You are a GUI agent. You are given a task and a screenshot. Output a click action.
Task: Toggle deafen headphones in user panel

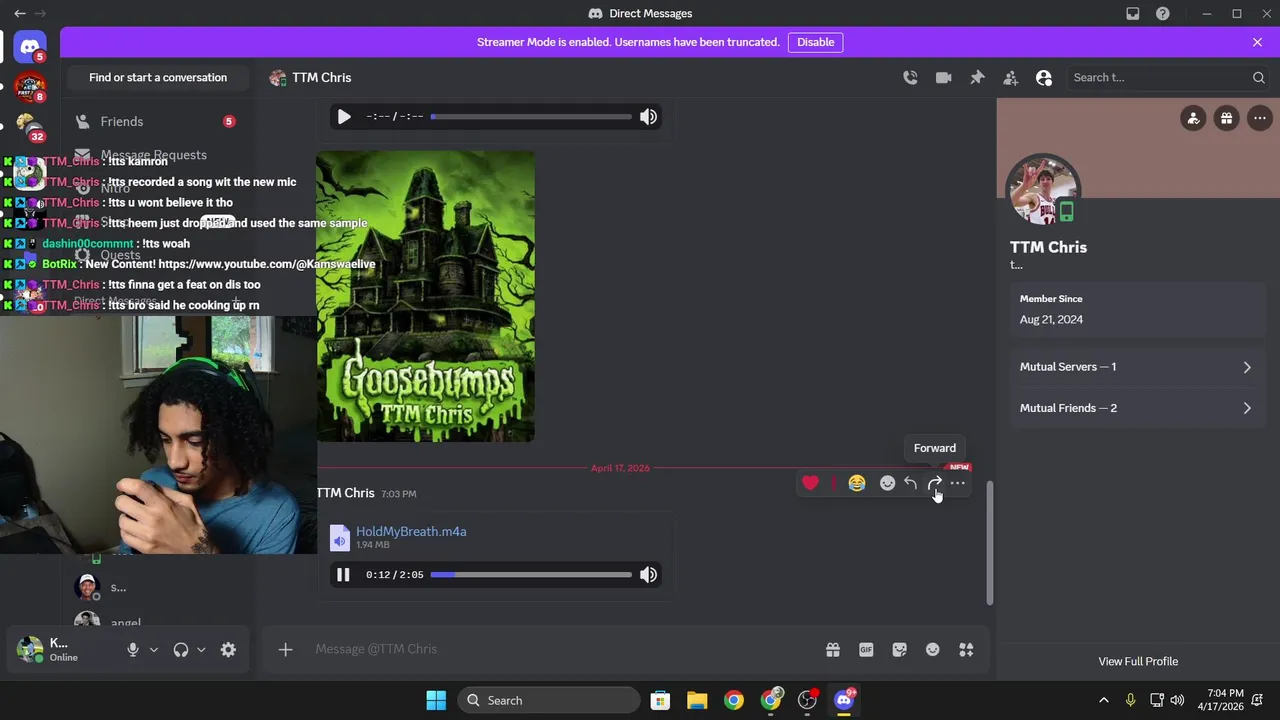181,650
